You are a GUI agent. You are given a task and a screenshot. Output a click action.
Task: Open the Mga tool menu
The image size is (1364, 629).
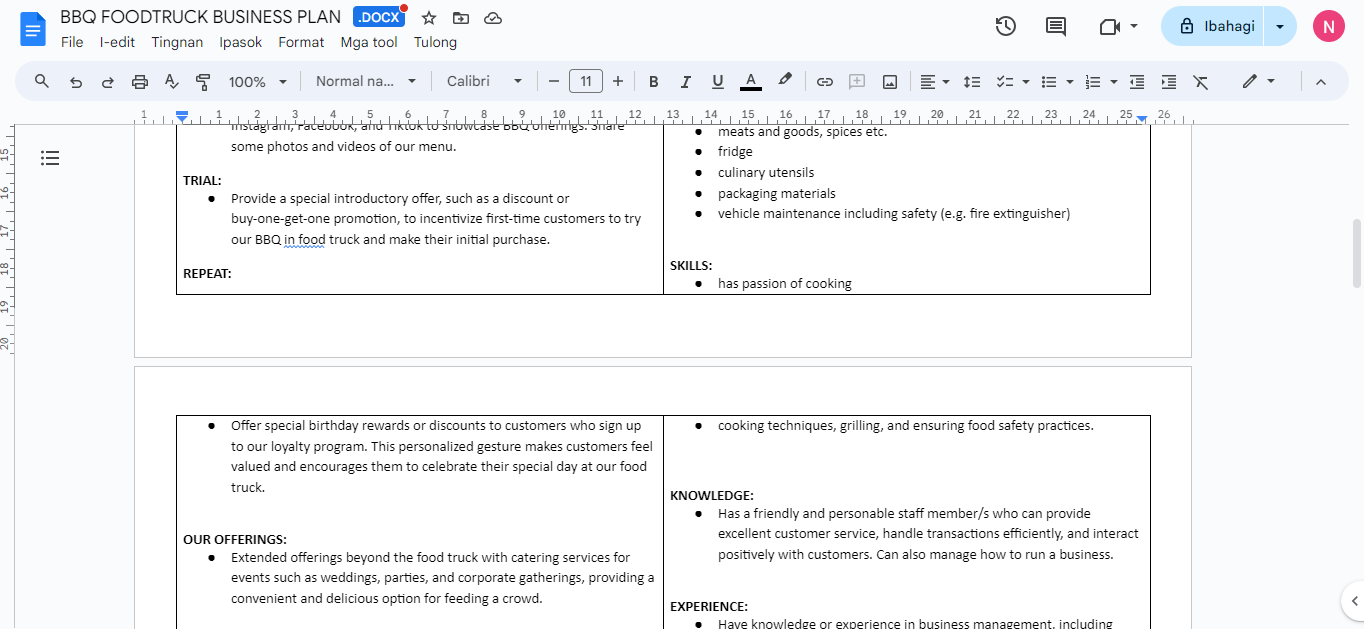369,42
